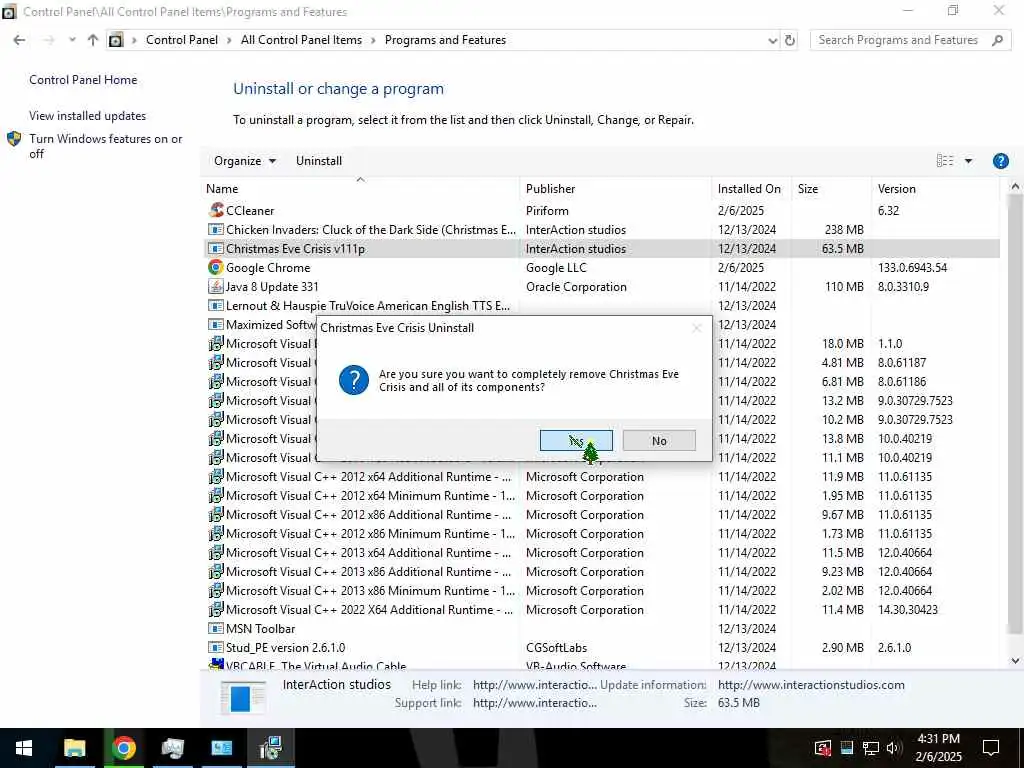The image size is (1024, 768).
Task: Open the Control Panel Home link
Action: [83, 80]
